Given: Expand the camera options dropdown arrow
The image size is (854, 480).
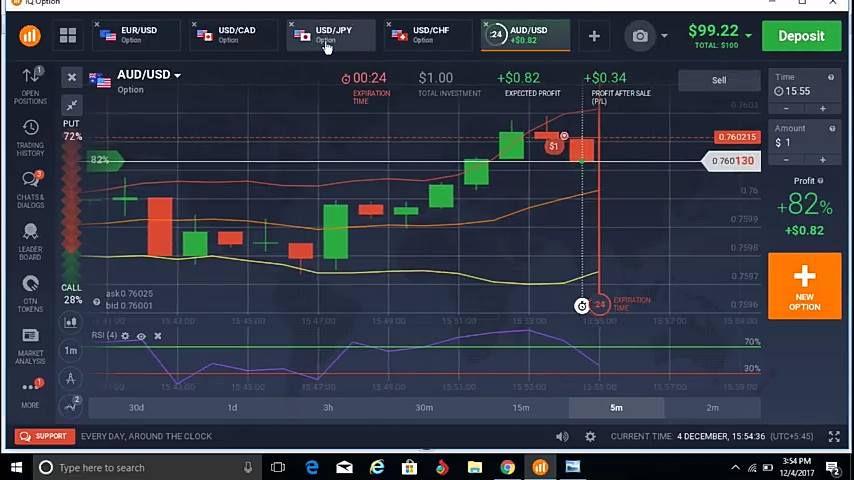Looking at the screenshot, I should [x=664, y=36].
